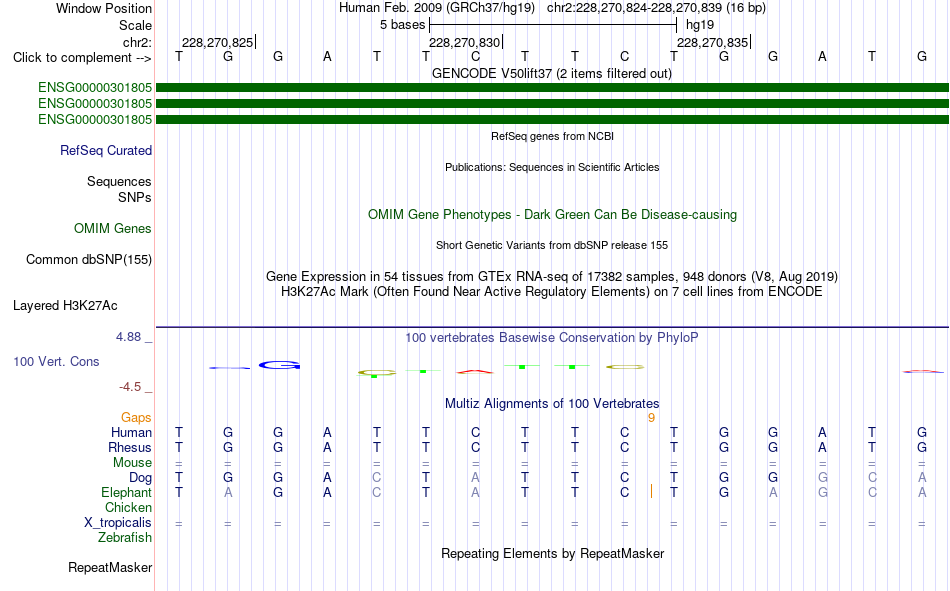Select the Chicken species row label

coord(128,507)
